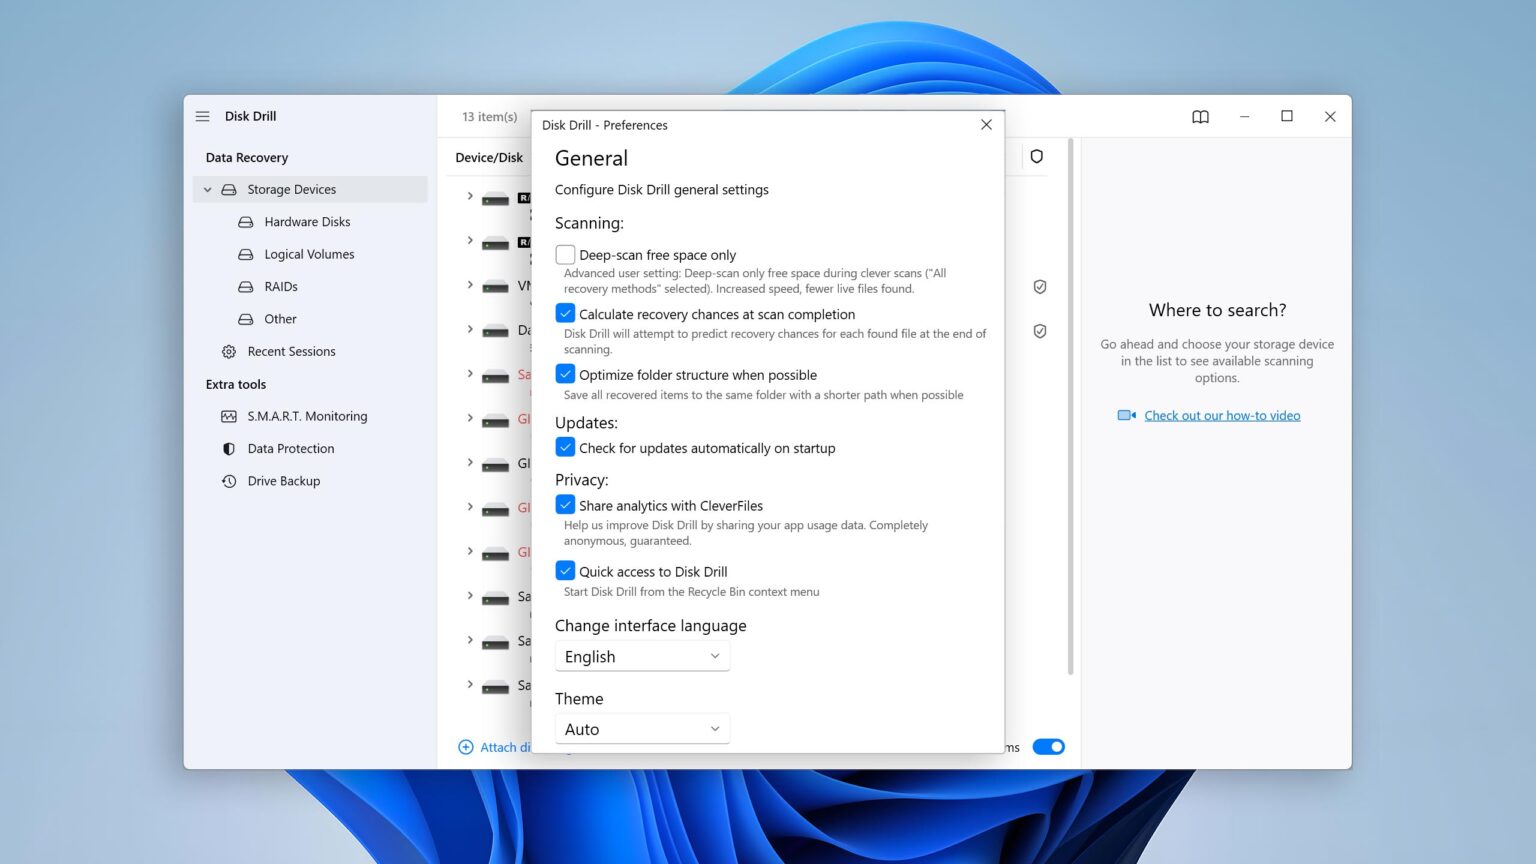This screenshot has height=864, width=1536.
Task: Select the S.M.A.R.T. Monitoring tool
Action: (x=307, y=416)
